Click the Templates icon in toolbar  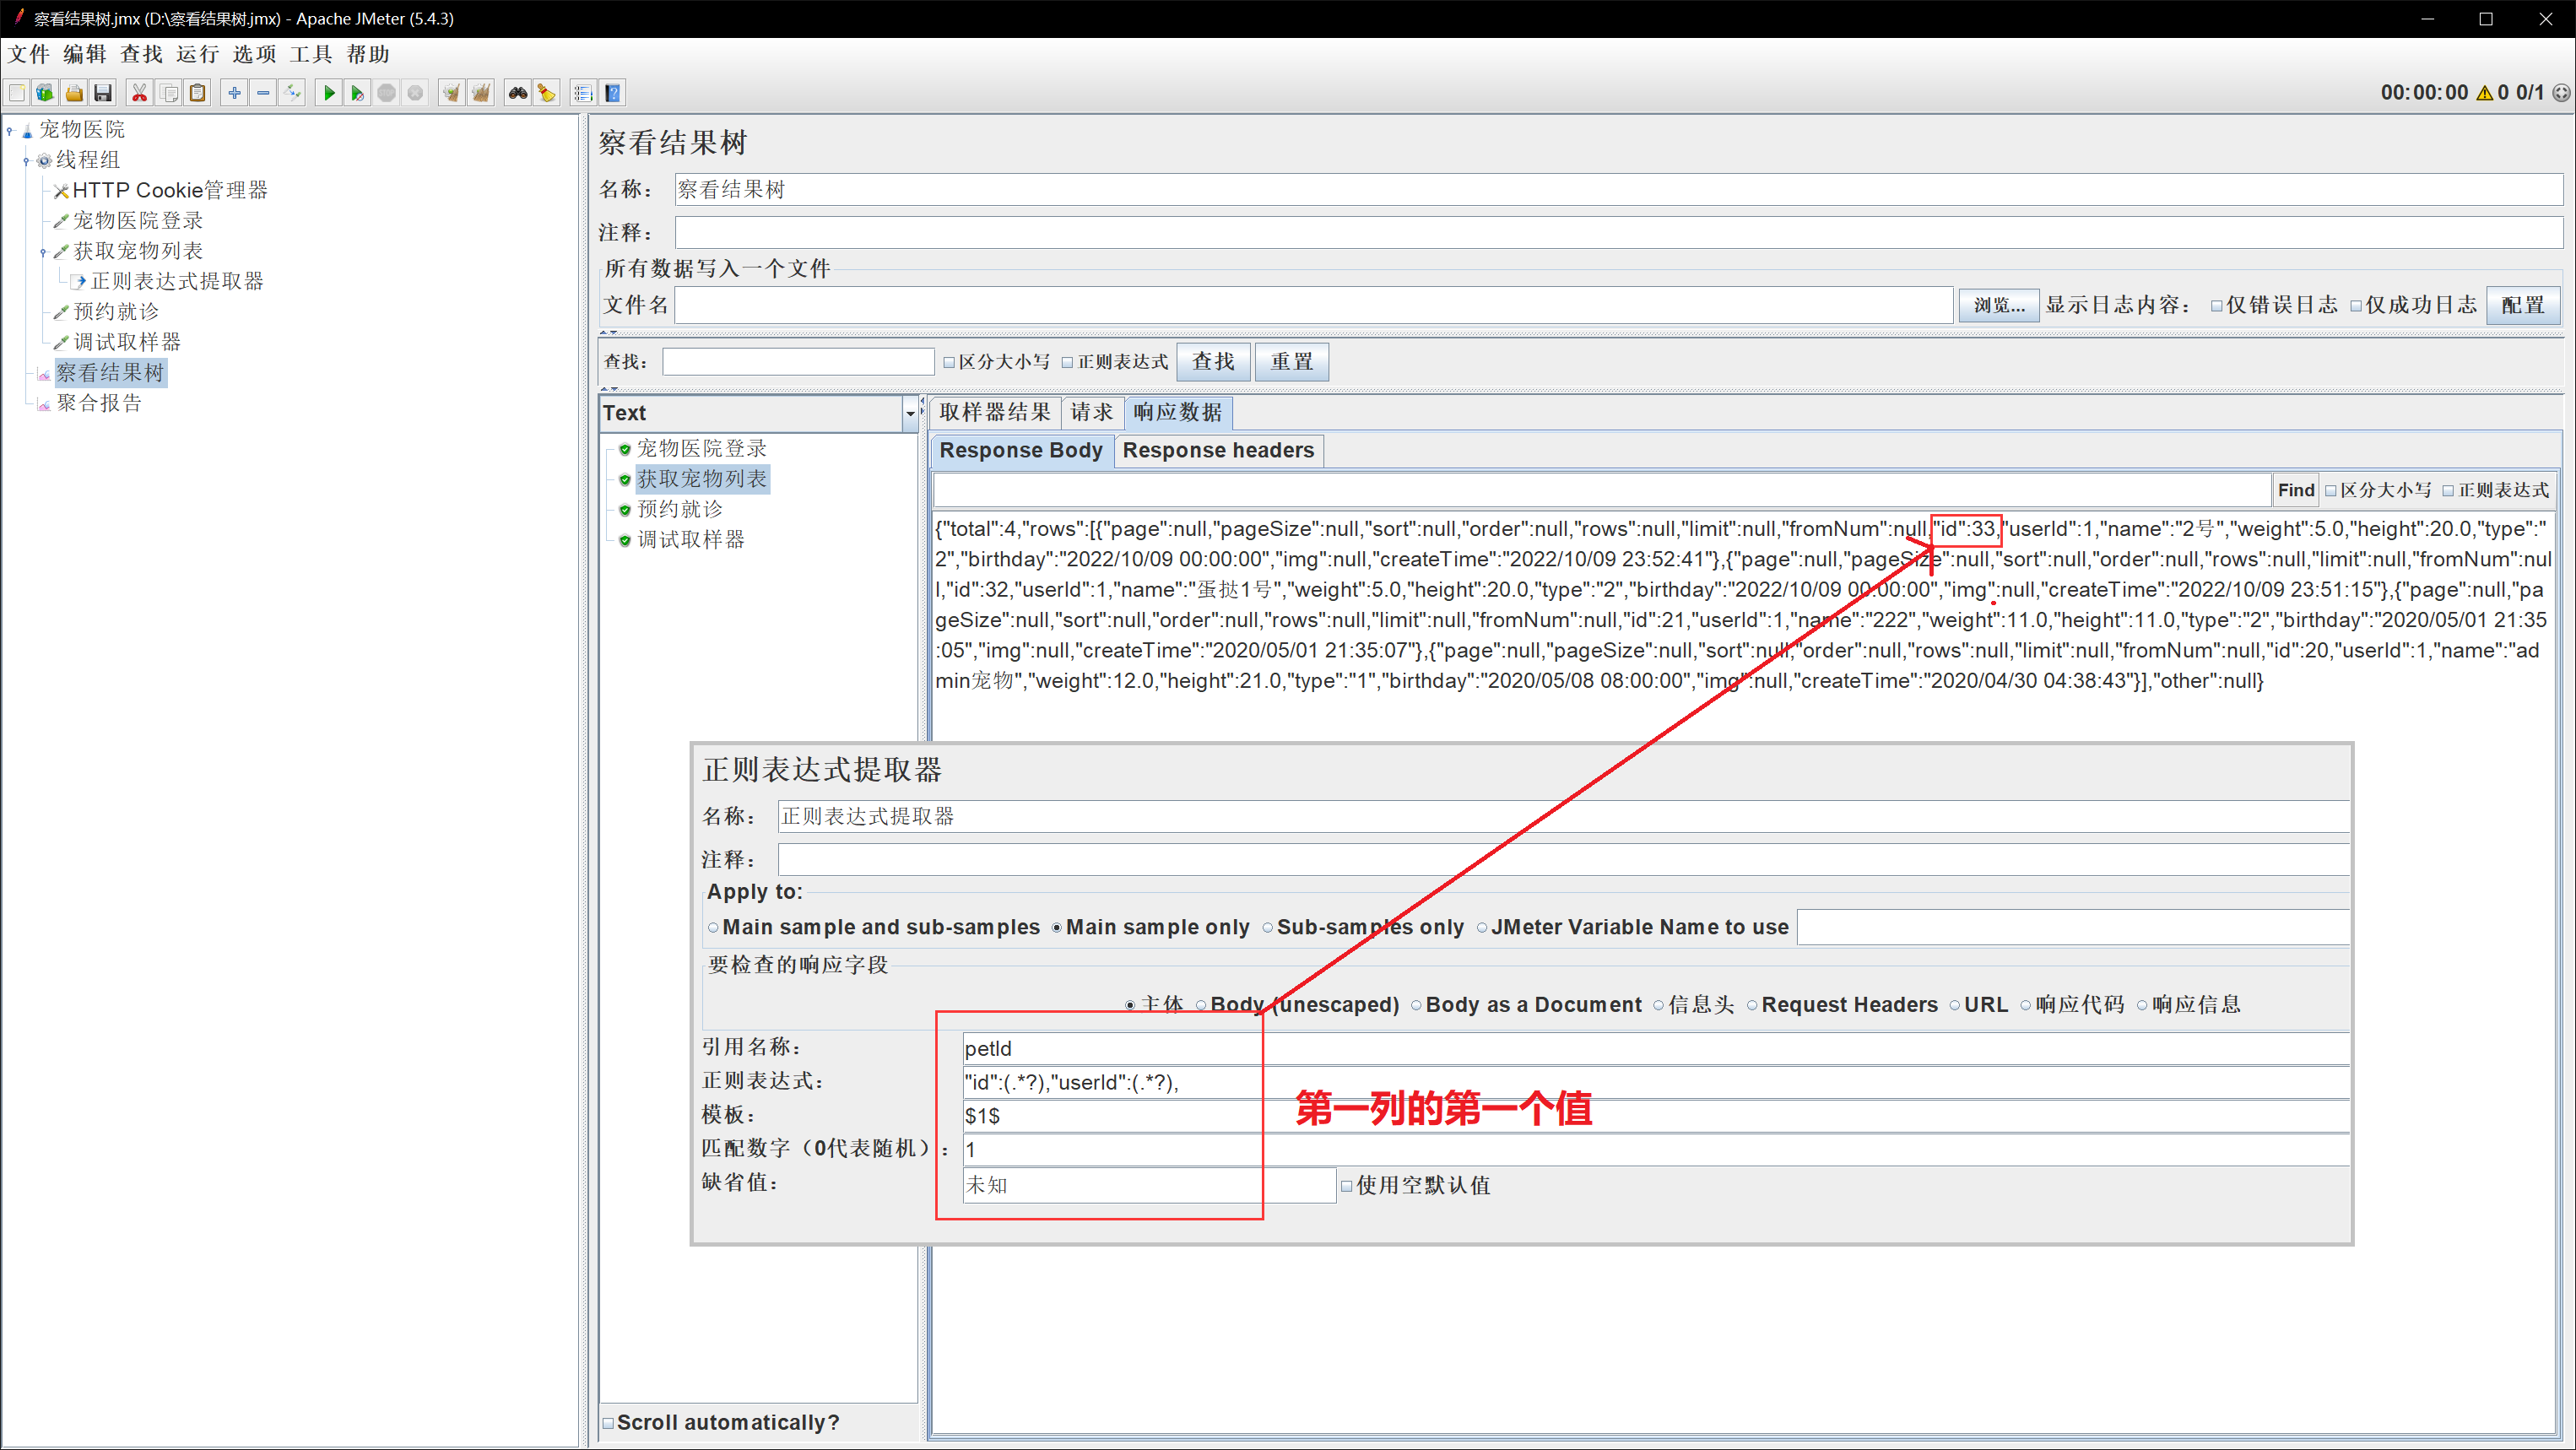point(45,93)
